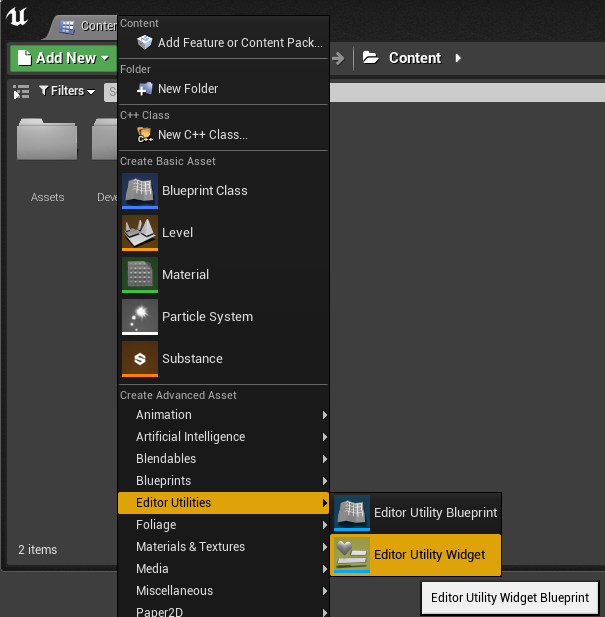Screen dimensions: 605x617
Task: Click the Editor Utility Widget heart icon
Action: coord(352,555)
